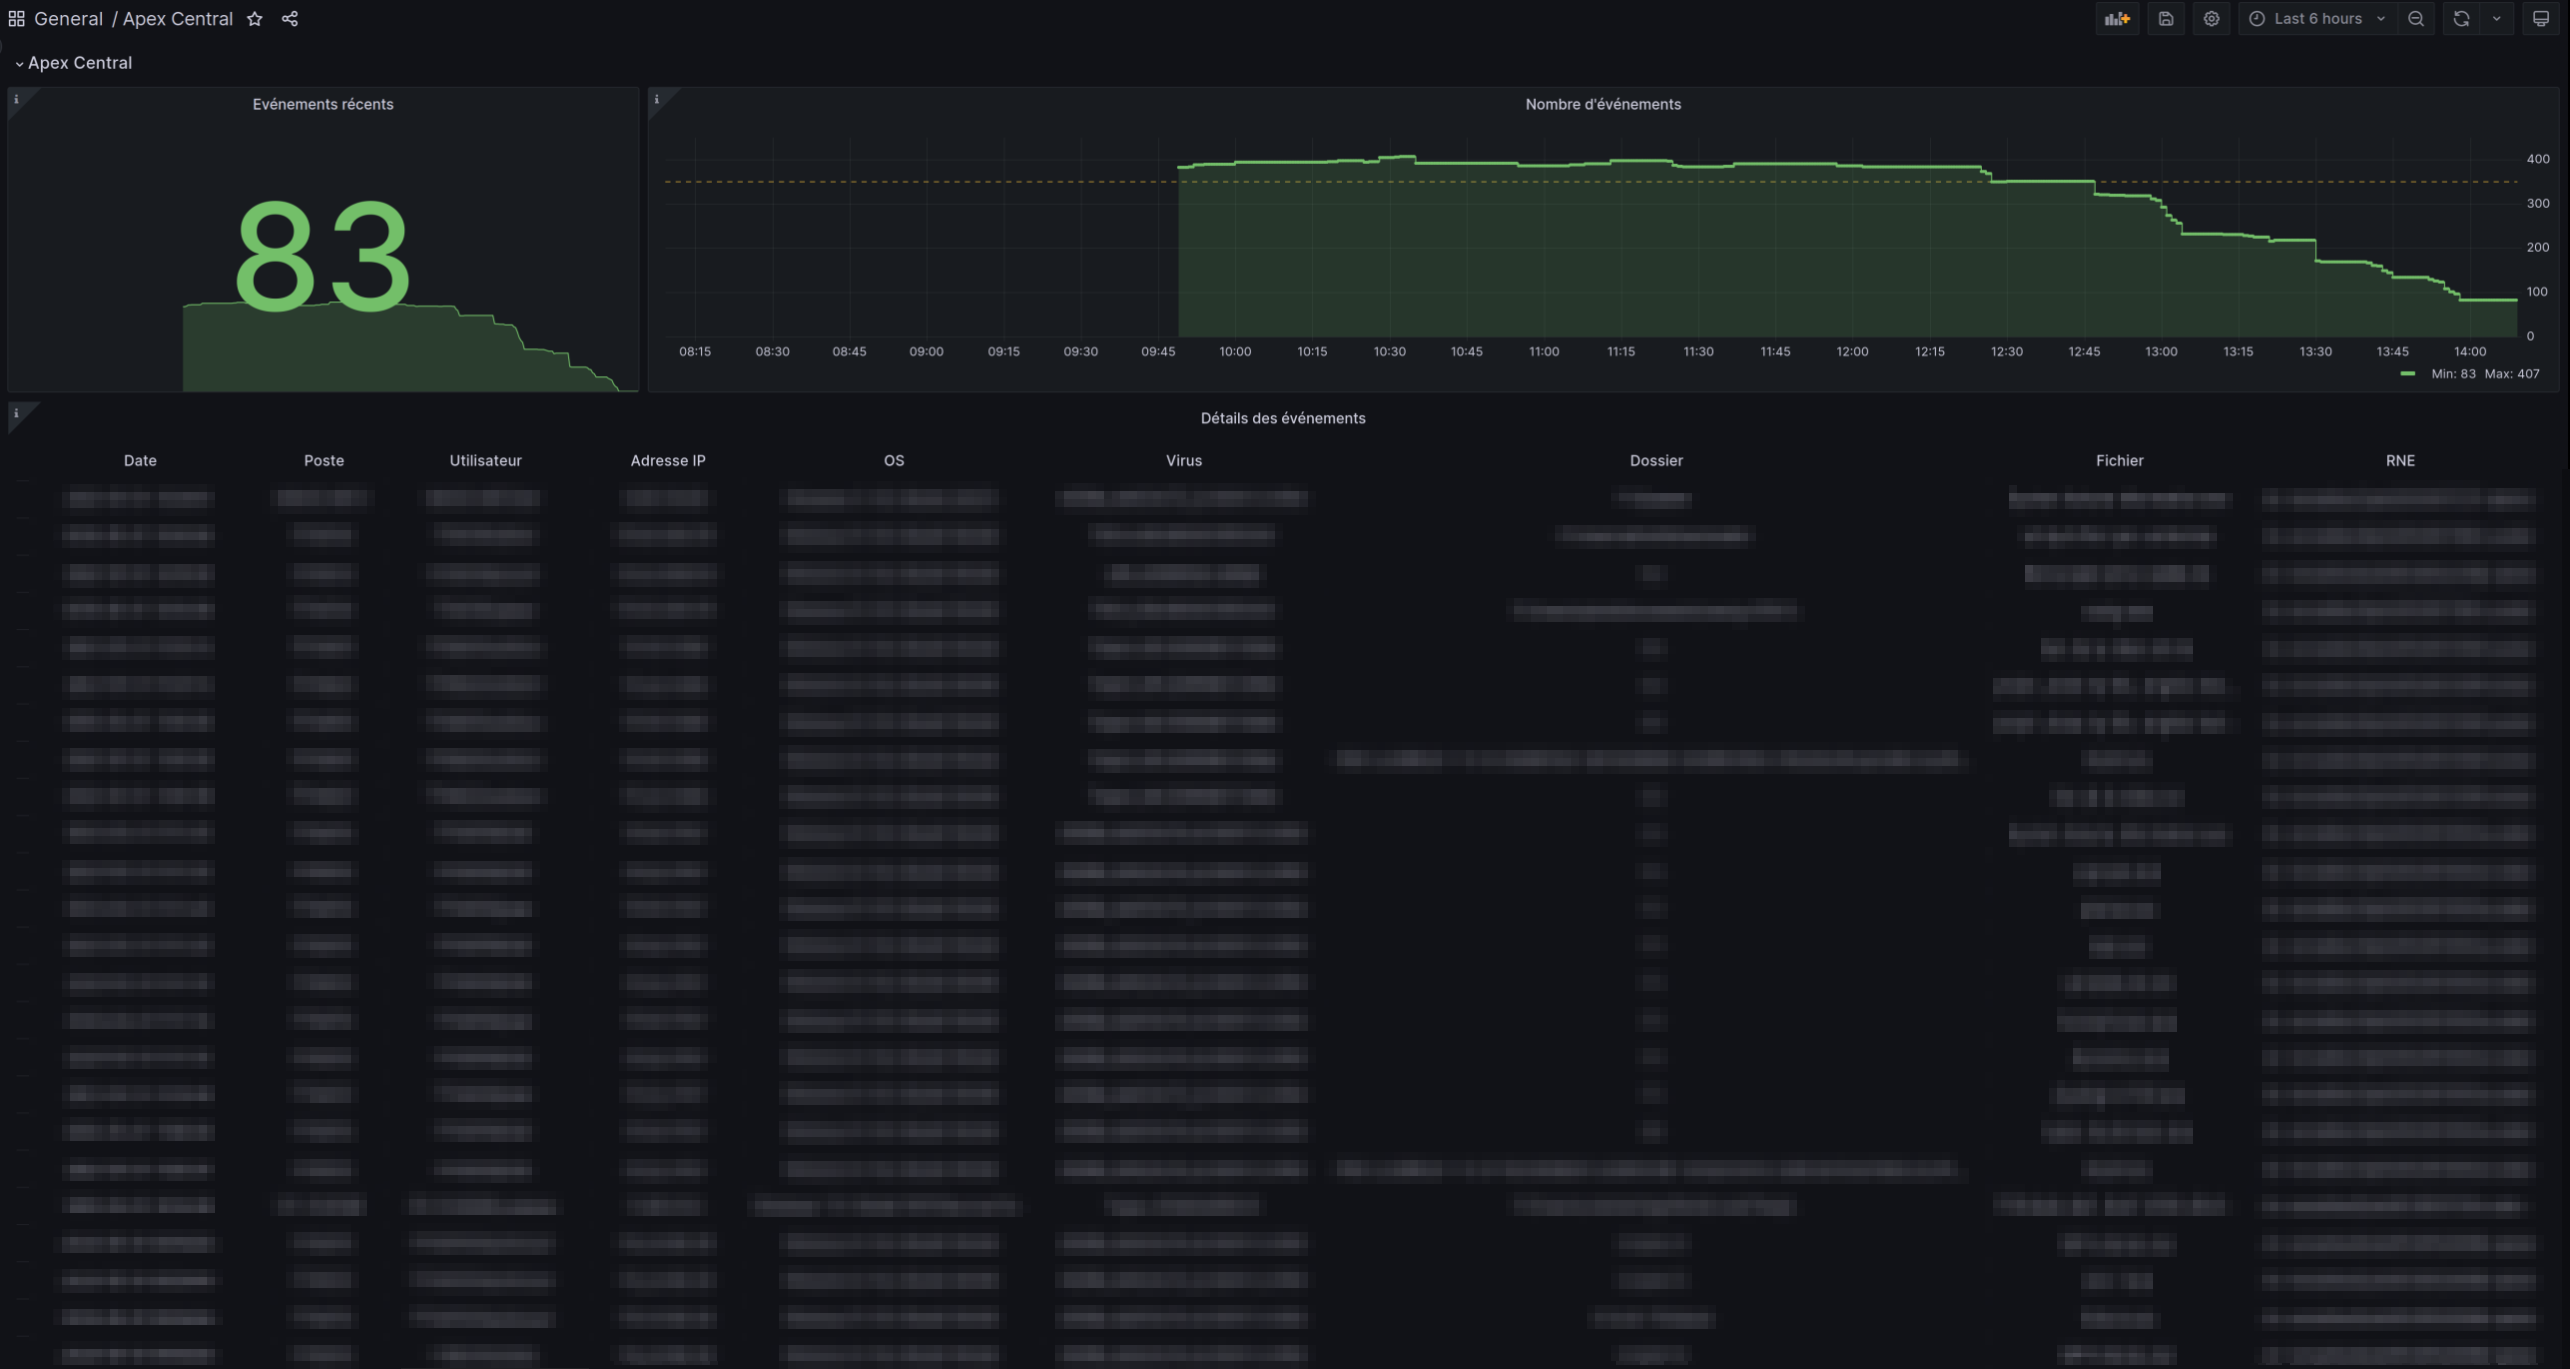Image resolution: width=2570 pixels, height=1369 pixels.
Task: Star the Apex Central dashboard
Action: 255,19
